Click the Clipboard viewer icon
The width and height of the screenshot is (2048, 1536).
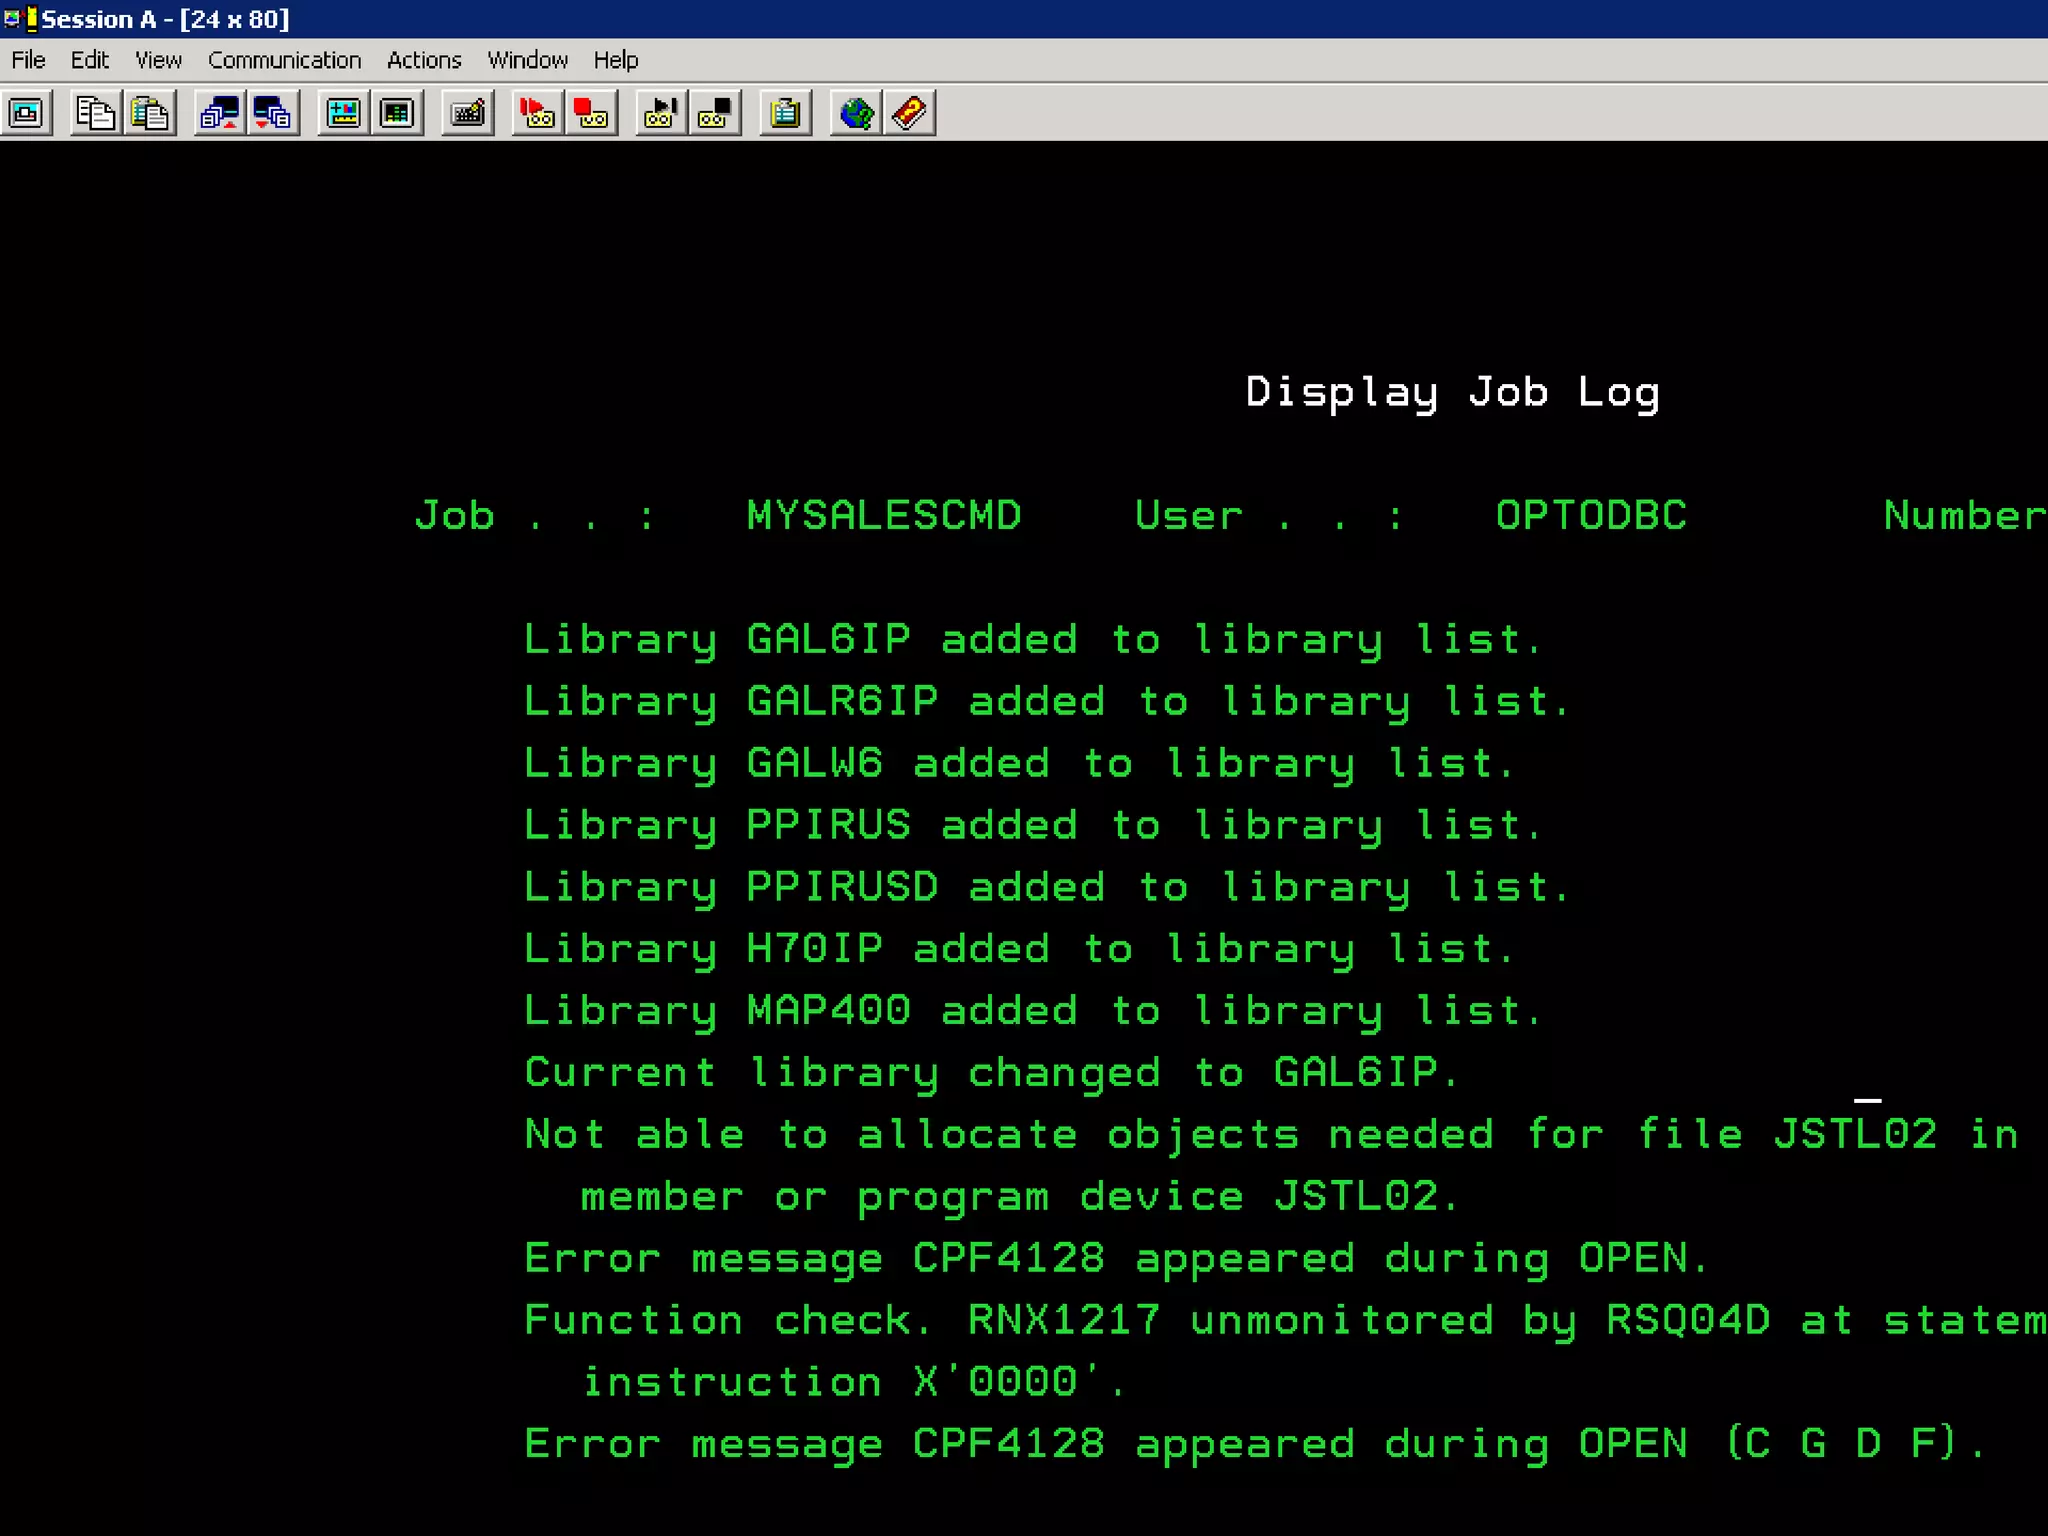click(785, 113)
